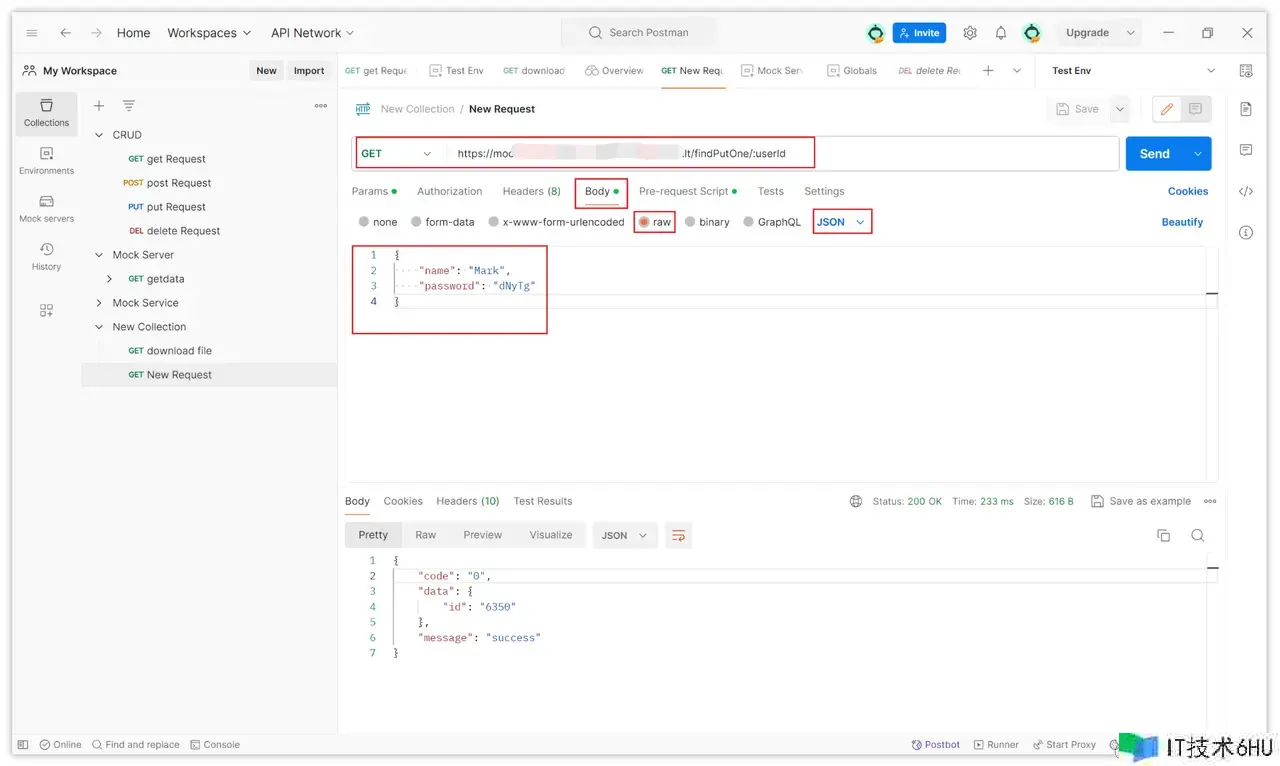
Task: Send the request
Action: point(1155,154)
